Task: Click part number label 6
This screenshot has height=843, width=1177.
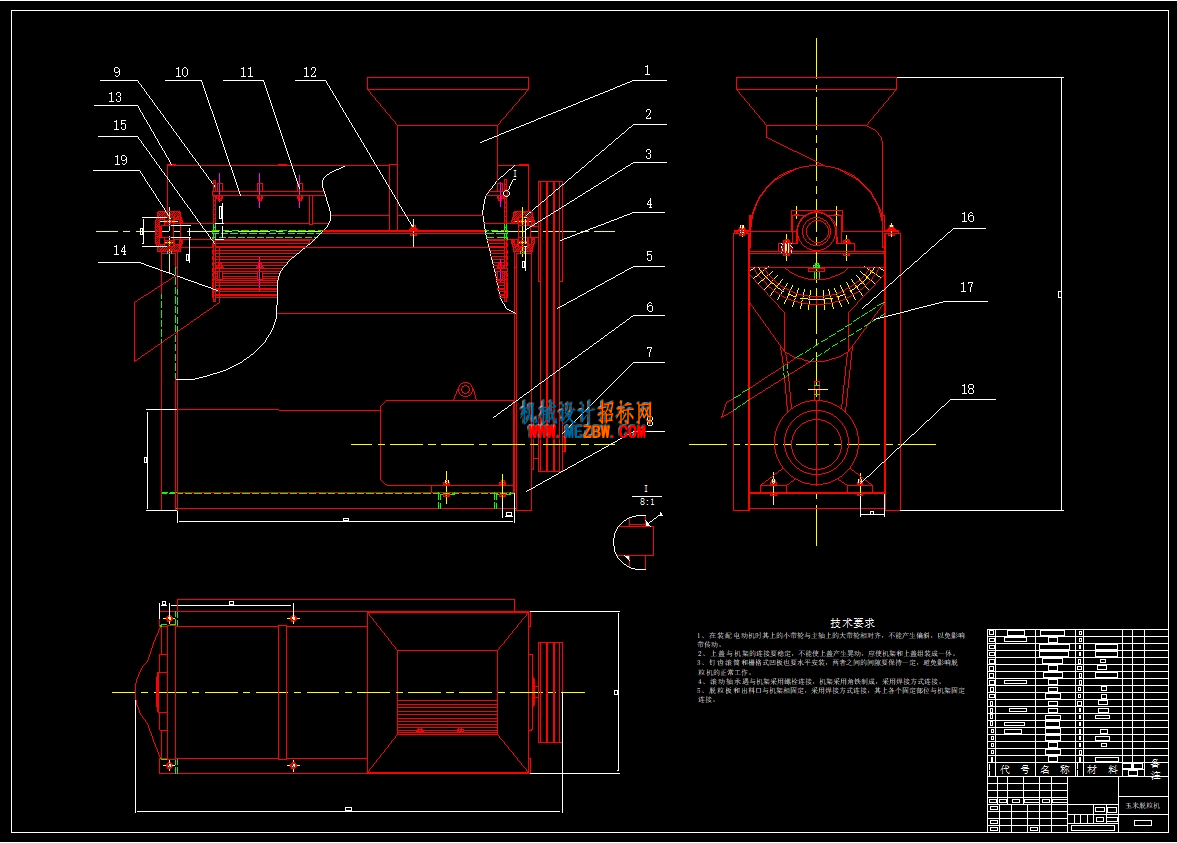Action: [649, 307]
